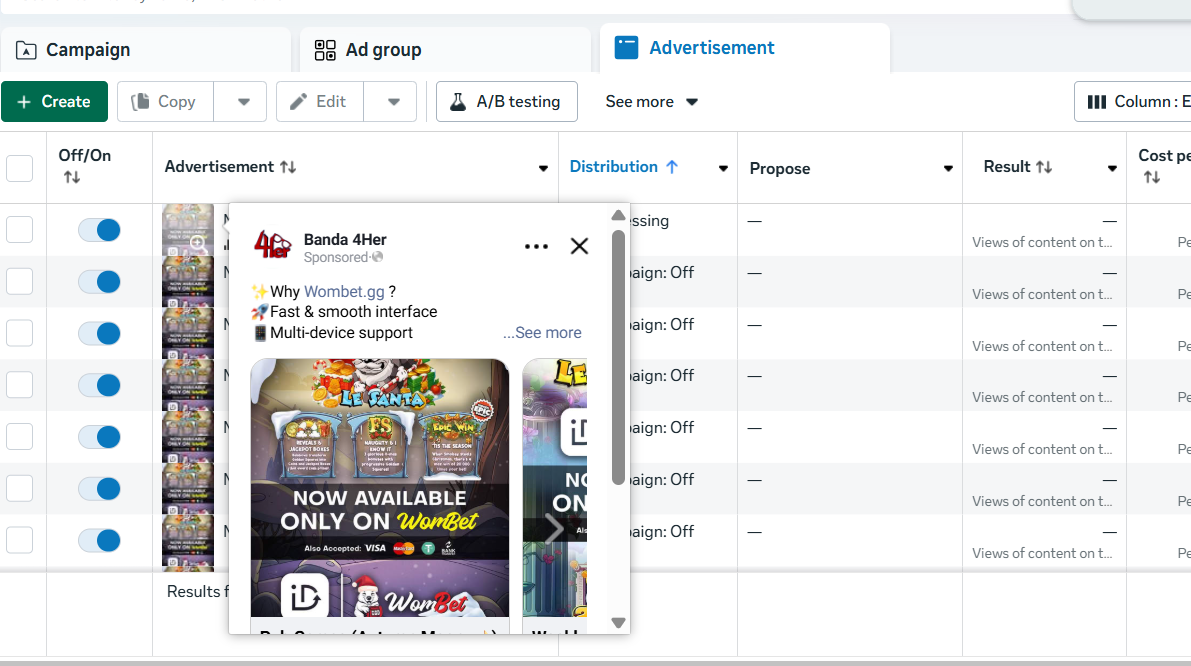Open A/B testing
The height and width of the screenshot is (666, 1191).
coord(507,102)
